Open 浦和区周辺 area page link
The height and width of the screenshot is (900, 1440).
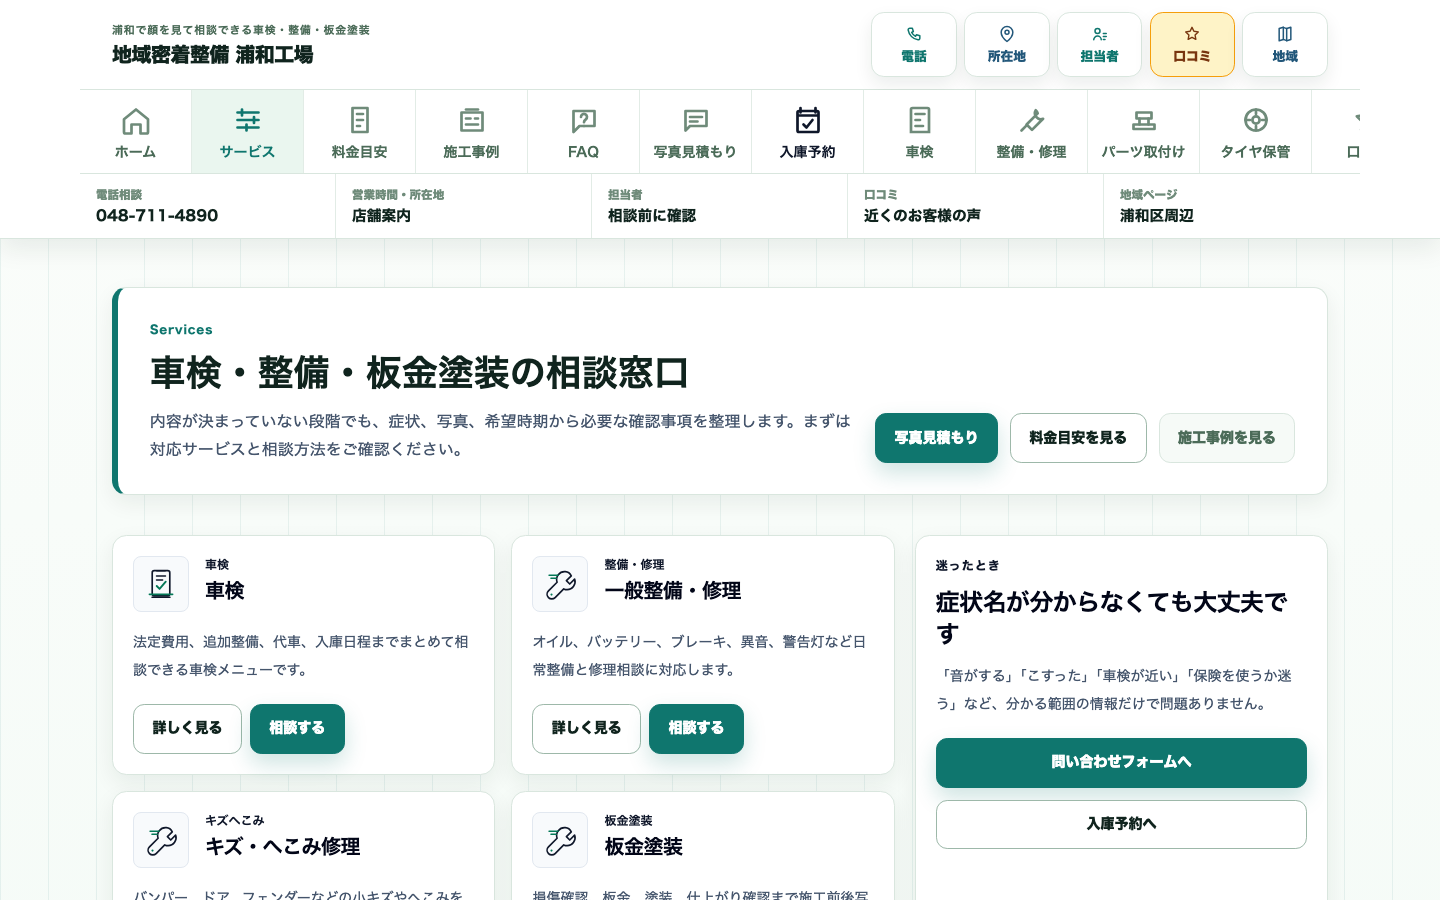click(x=1231, y=206)
